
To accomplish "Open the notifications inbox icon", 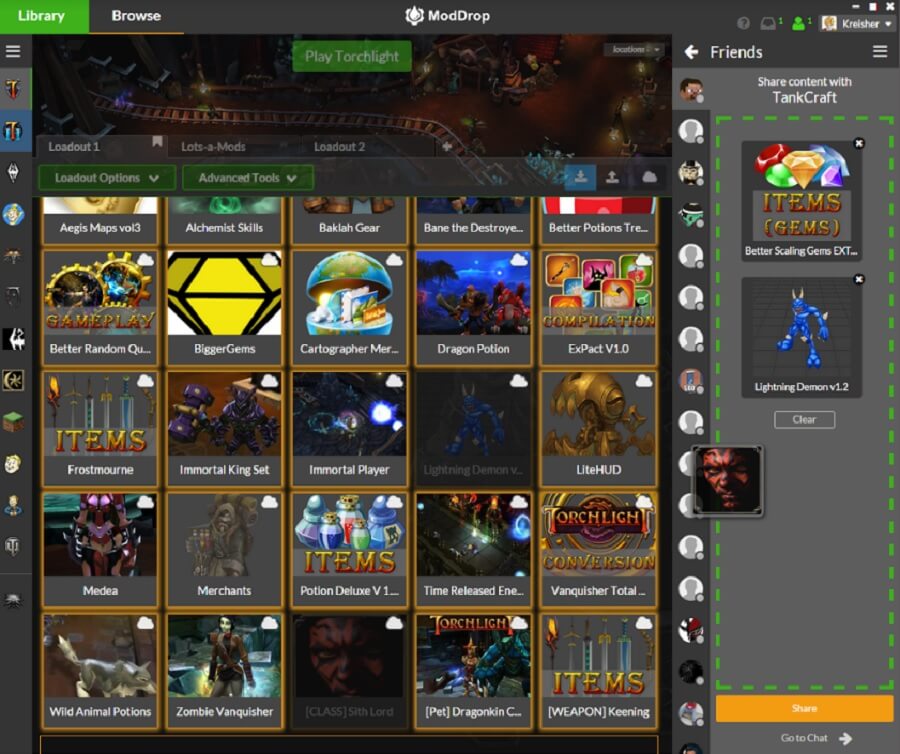I will pyautogui.click(x=768, y=24).
